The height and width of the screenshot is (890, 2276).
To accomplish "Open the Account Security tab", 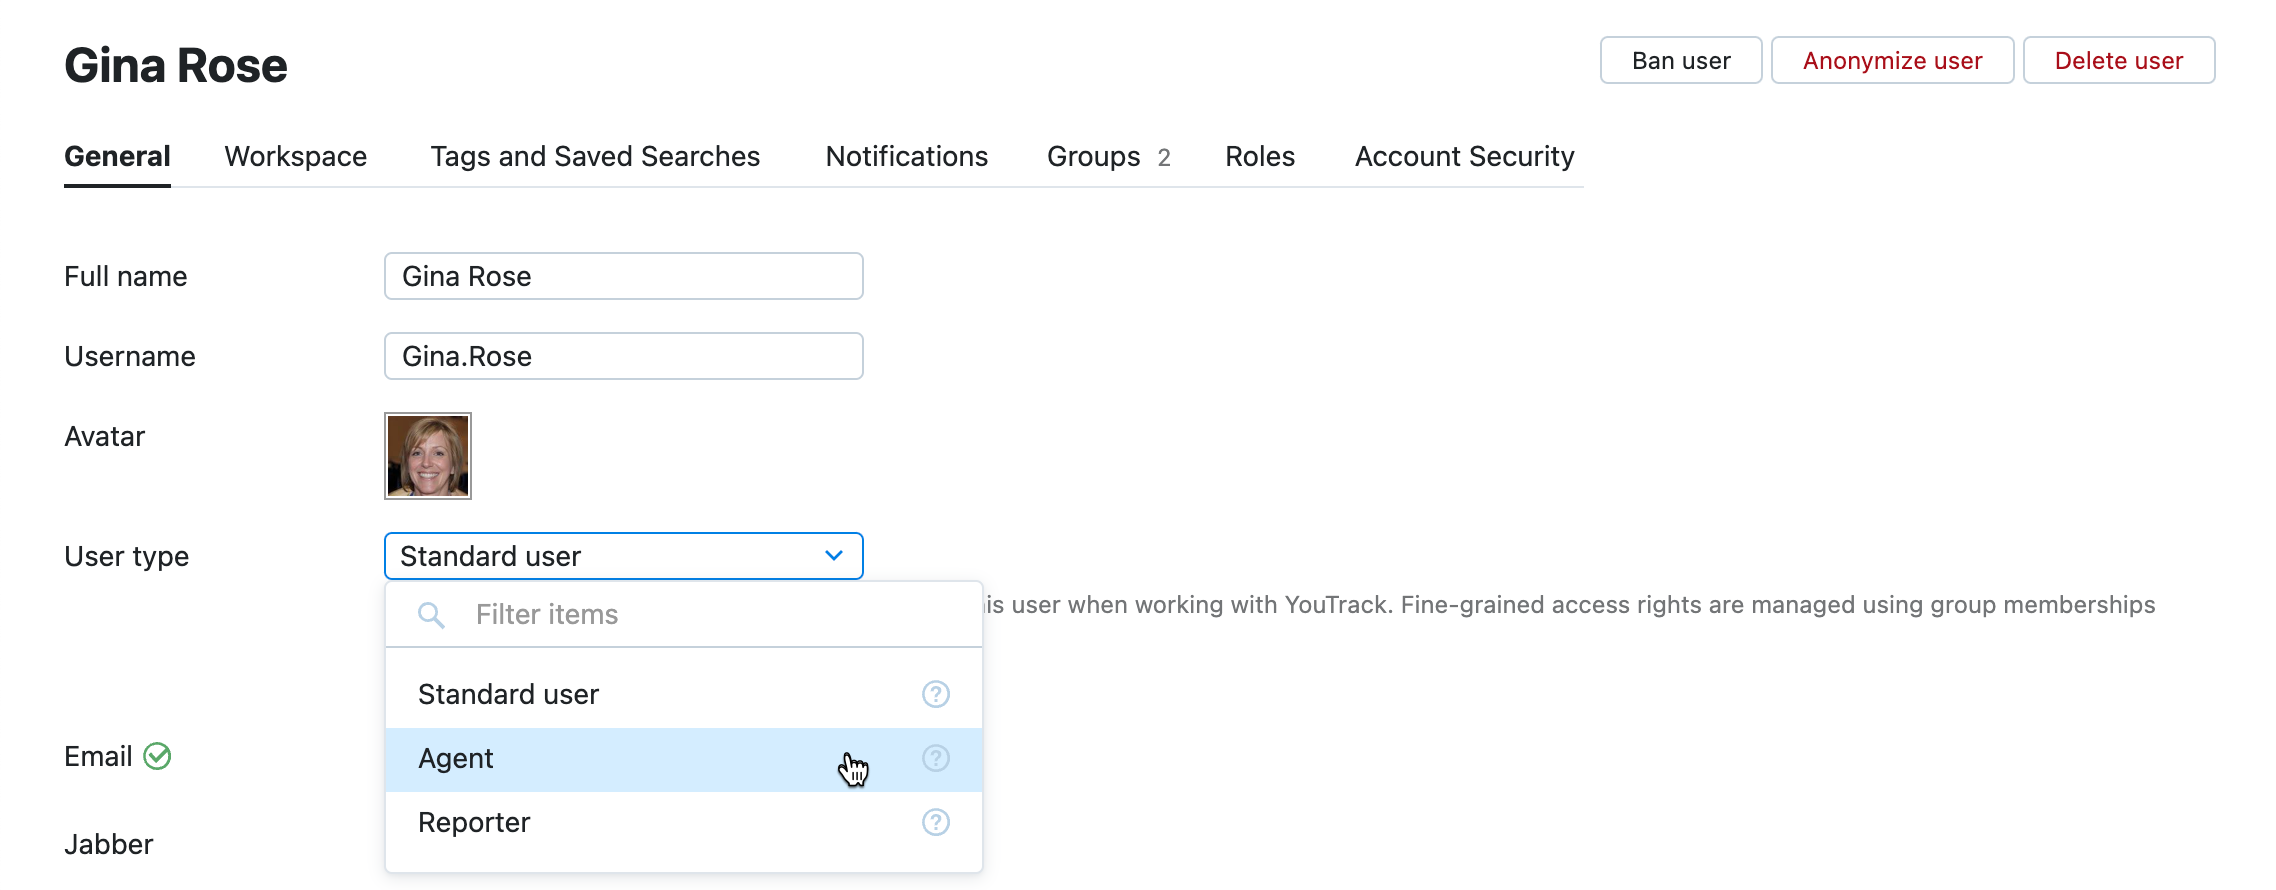I will pyautogui.click(x=1464, y=156).
